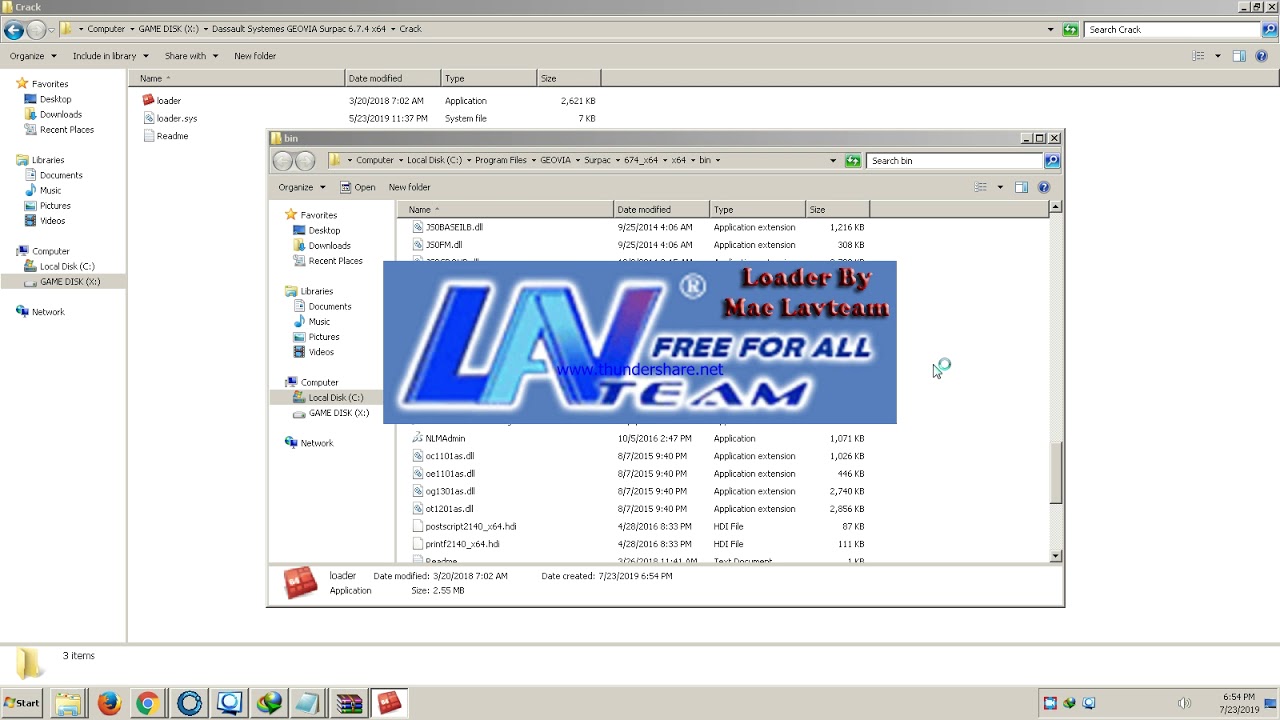Open Share with dropdown

tap(190, 56)
